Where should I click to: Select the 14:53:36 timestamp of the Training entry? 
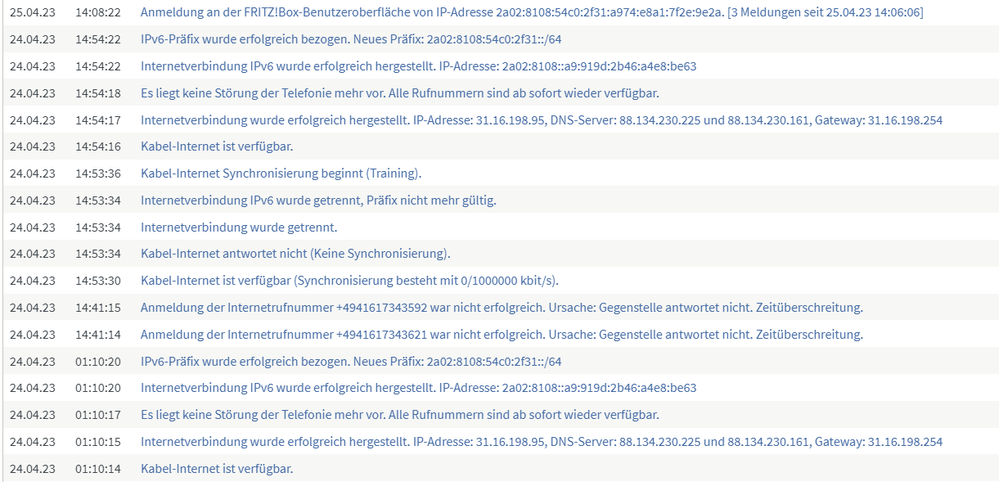[x=97, y=173]
